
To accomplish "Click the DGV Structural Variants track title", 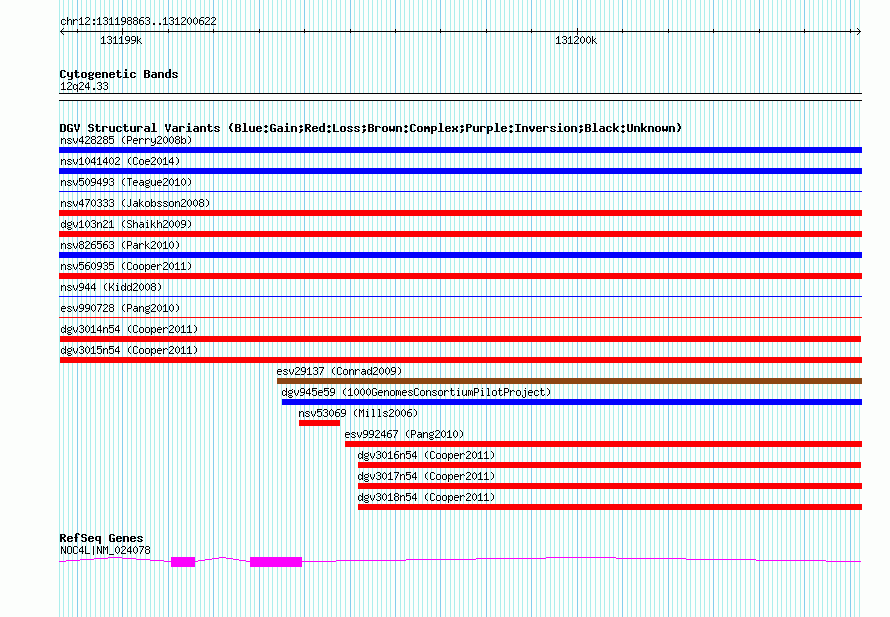I will pyautogui.click(x=370, y=128).
